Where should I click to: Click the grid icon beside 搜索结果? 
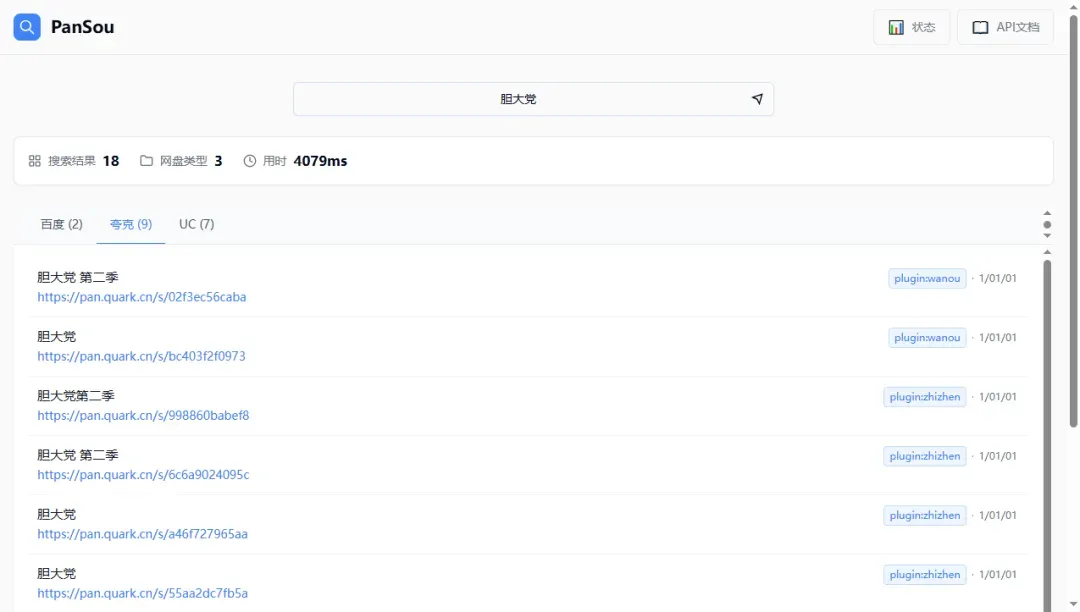(35, 161)
